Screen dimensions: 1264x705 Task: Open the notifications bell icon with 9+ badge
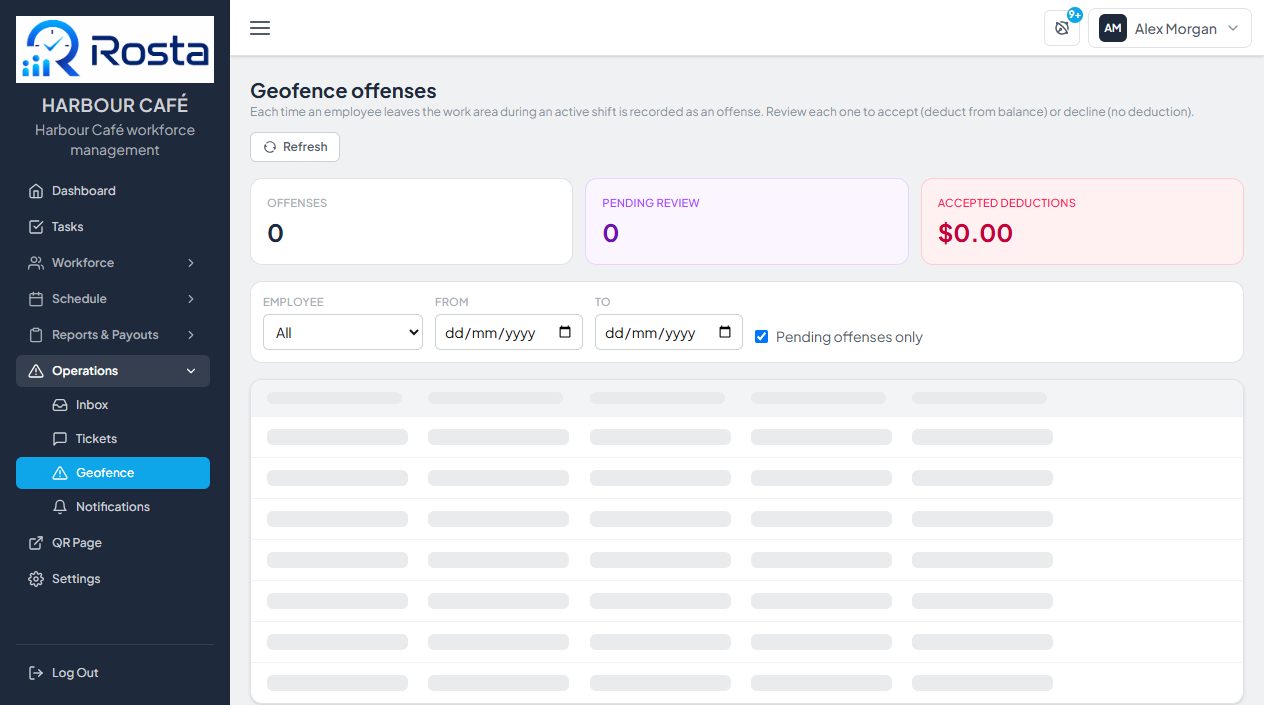(x=1062, y=28)
